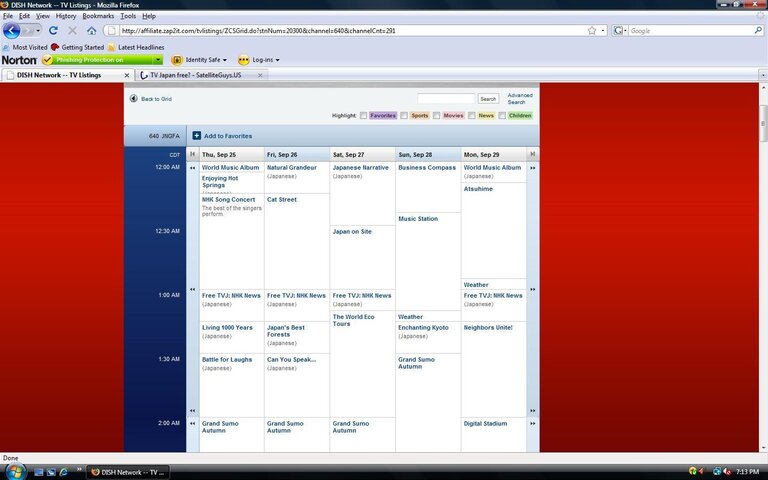Open the back/forward history dropdown
Screen dimensions: 768x480
click(38, 30)
